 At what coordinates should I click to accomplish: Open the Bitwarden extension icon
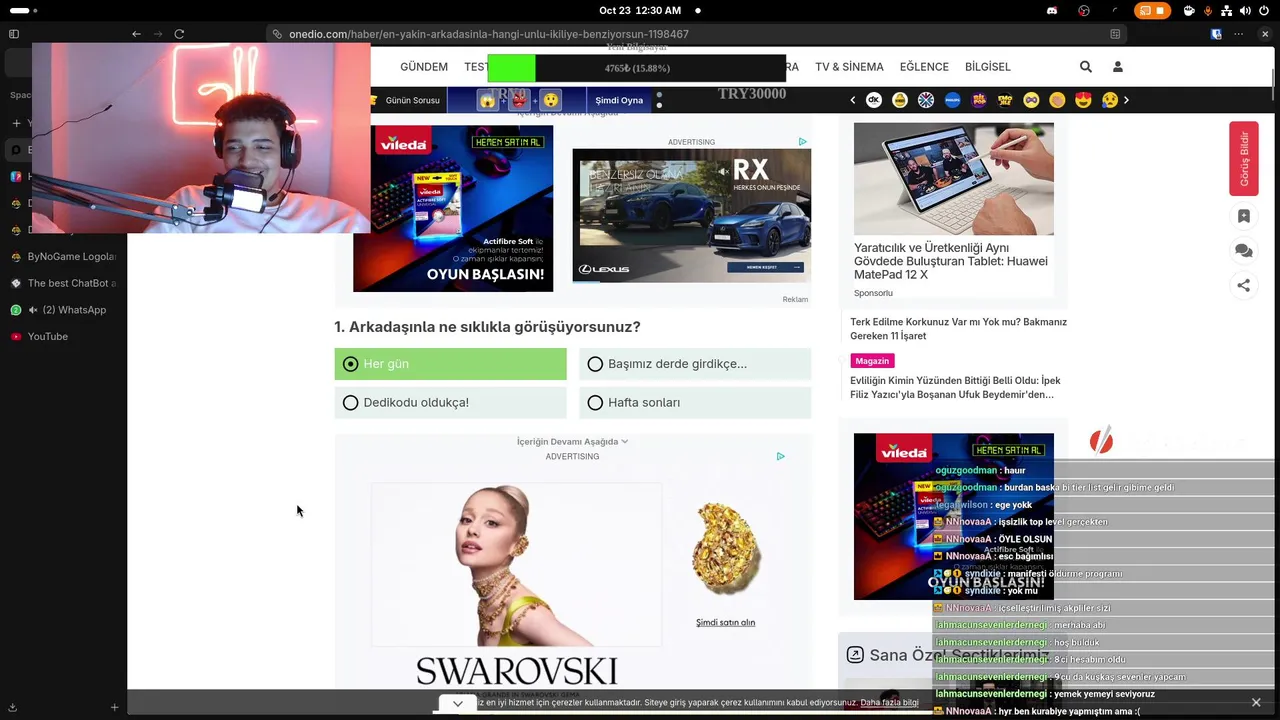[x=1216, y=34]
